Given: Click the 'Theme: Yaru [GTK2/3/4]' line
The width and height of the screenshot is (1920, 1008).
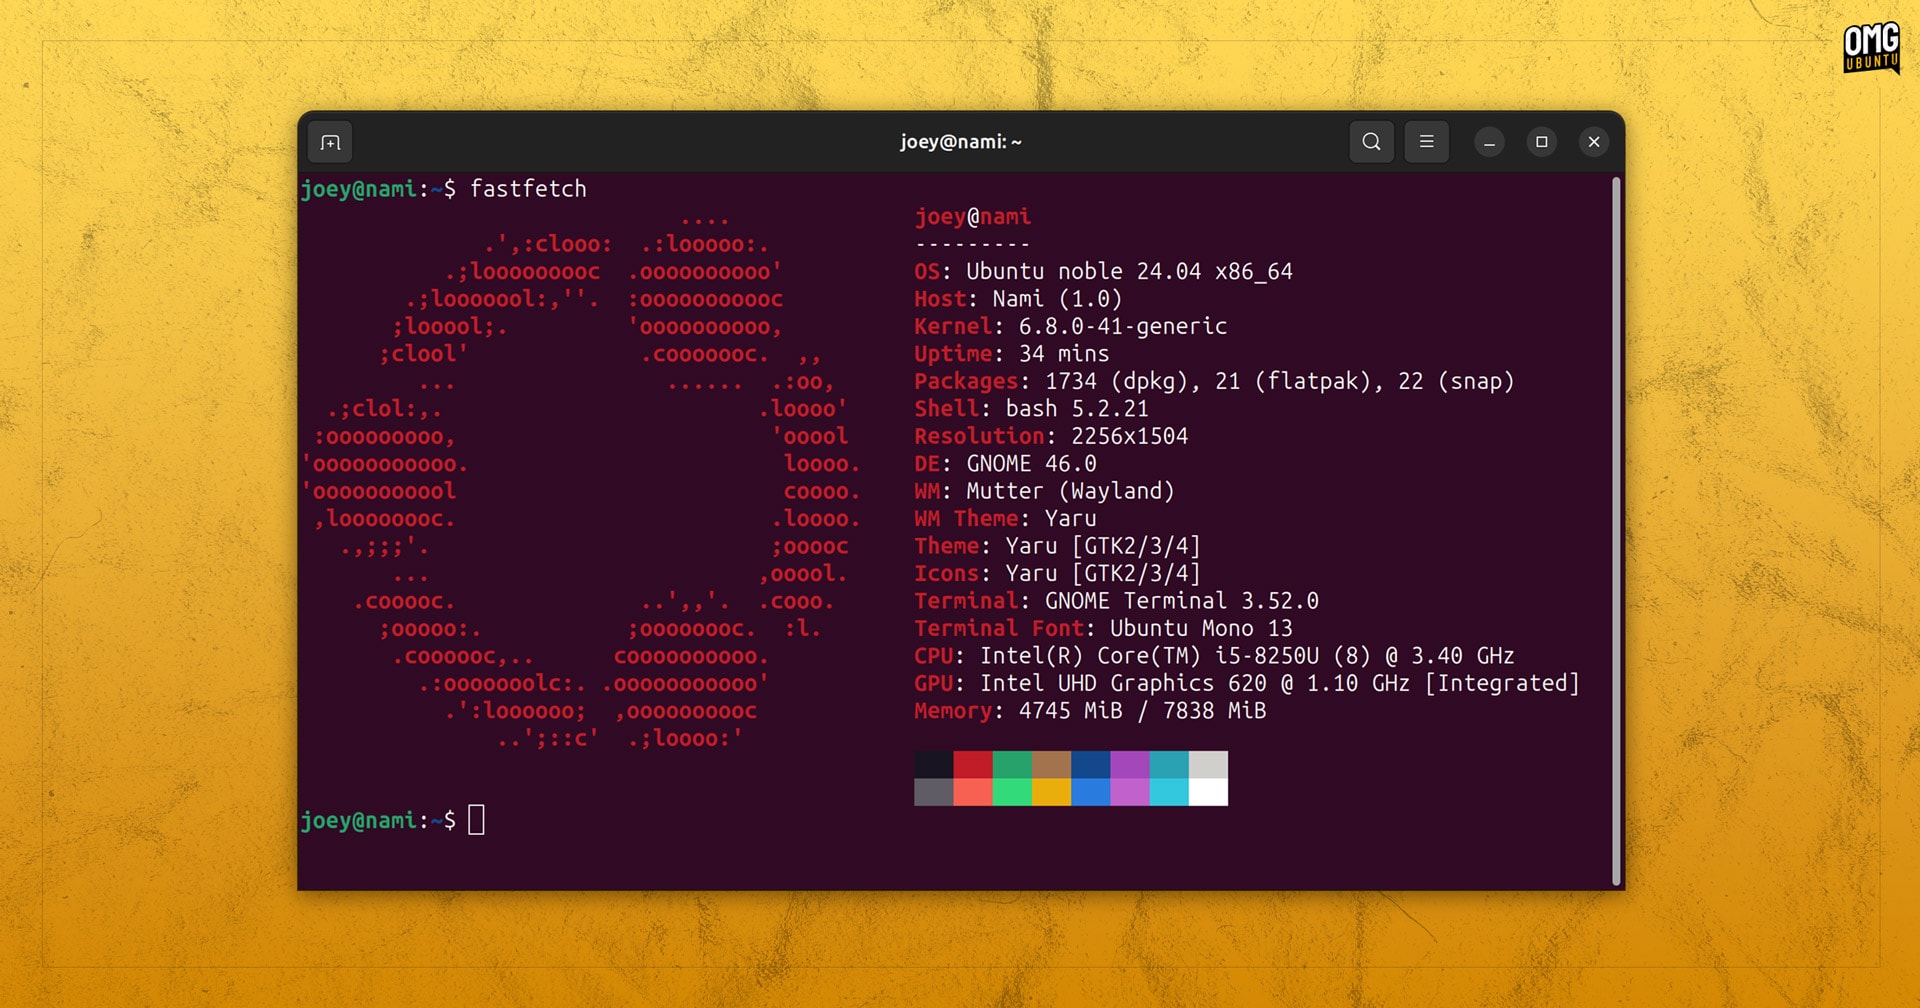Looking at the screenshot, I should [1057, 546].
